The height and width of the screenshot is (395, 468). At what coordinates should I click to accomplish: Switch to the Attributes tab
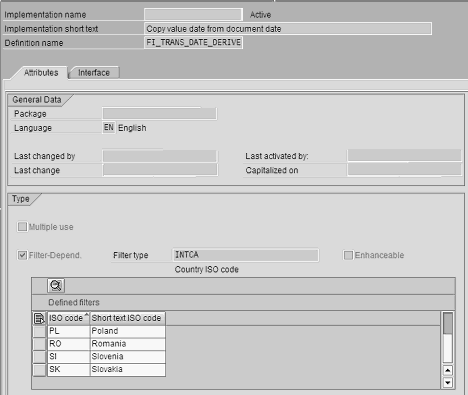click(x=41, y=73)
